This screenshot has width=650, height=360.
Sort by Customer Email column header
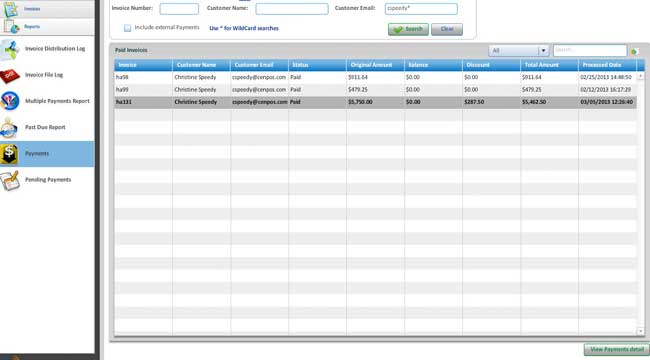[x=260, y=65]
